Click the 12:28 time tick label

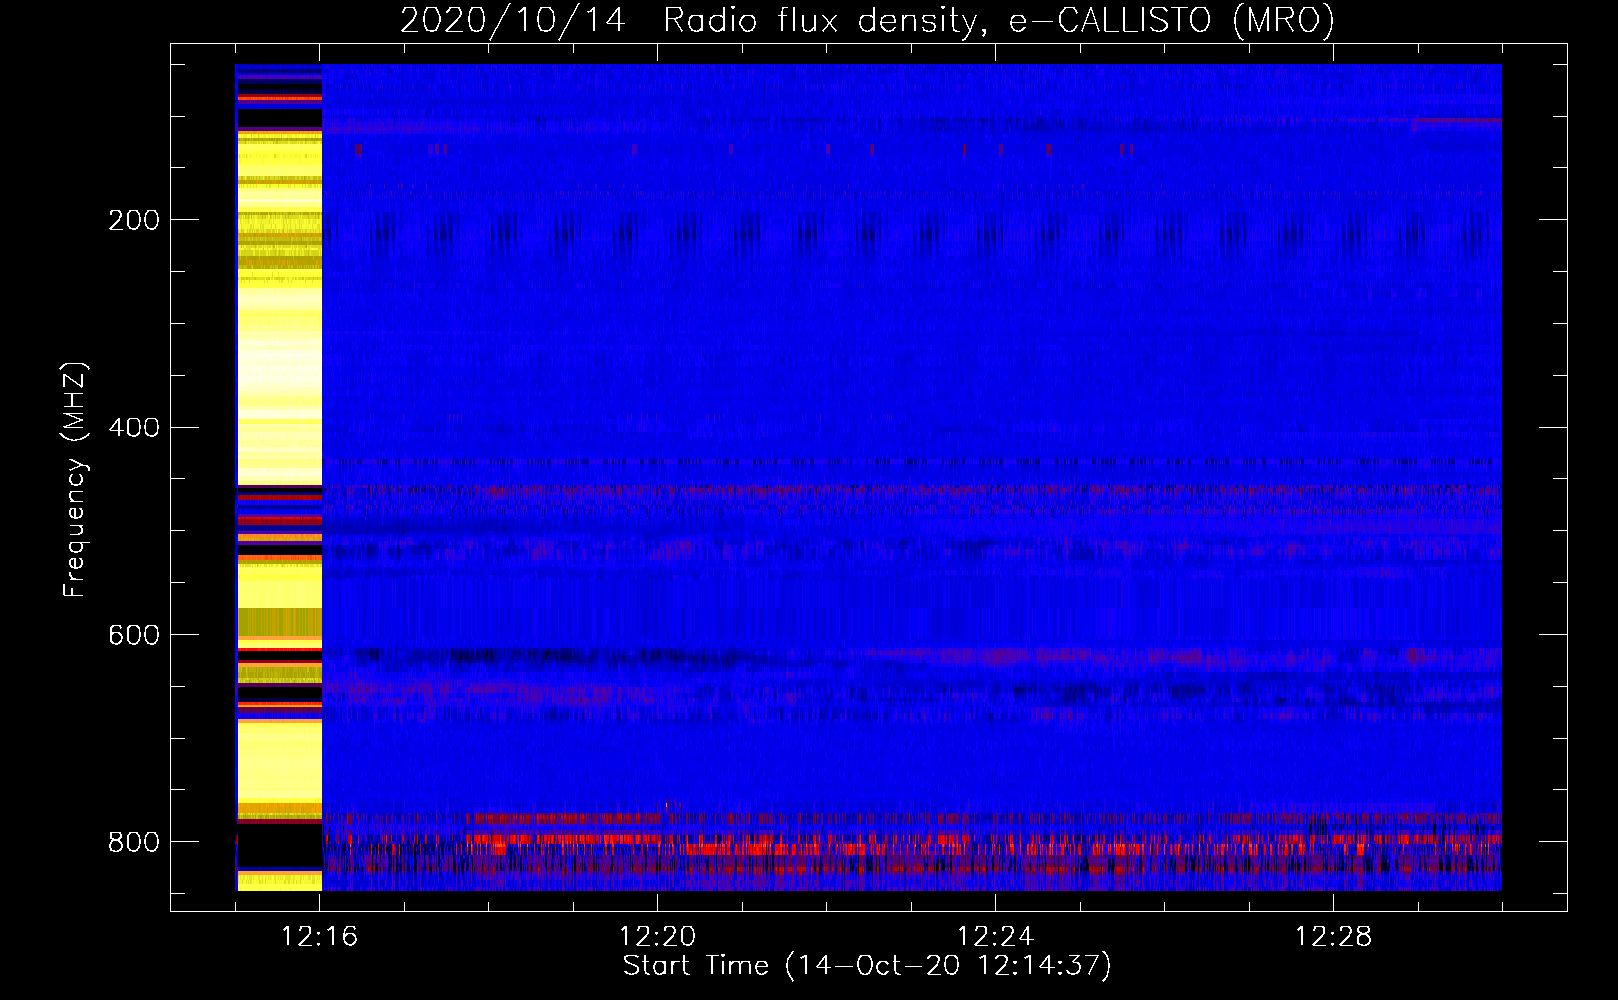pos(1333,937)
